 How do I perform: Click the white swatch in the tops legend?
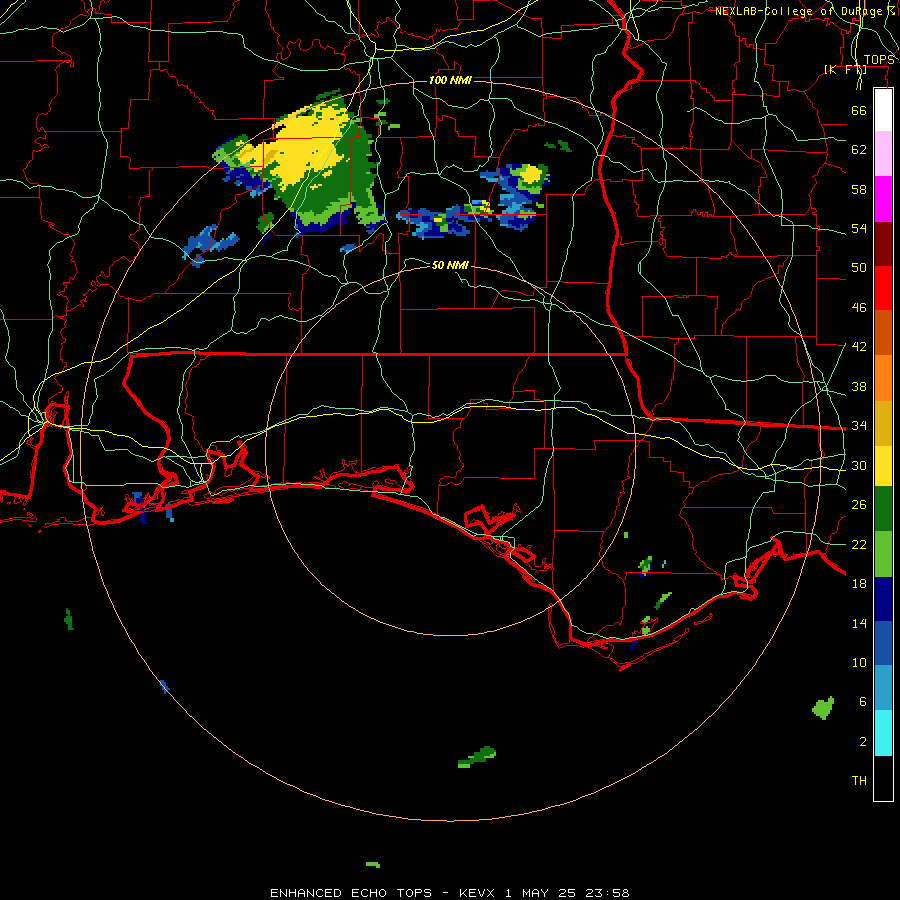tap(883, 110)
